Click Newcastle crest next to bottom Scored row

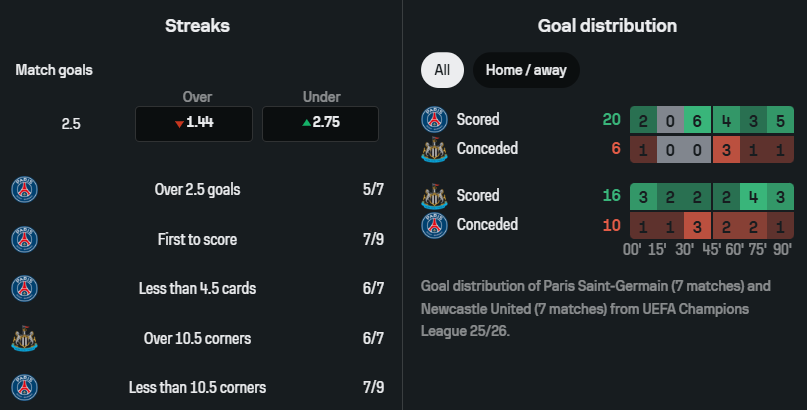coord(434,196)
